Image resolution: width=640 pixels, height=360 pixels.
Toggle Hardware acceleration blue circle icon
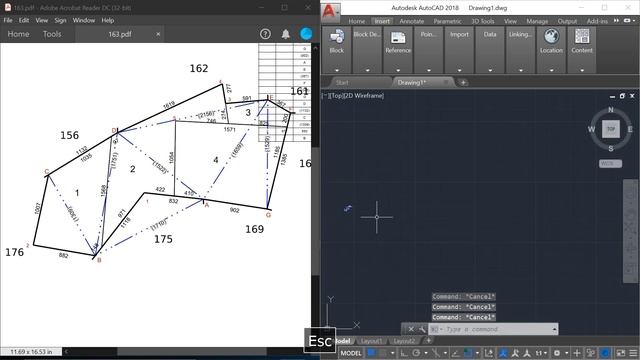(x=605, y=353)
